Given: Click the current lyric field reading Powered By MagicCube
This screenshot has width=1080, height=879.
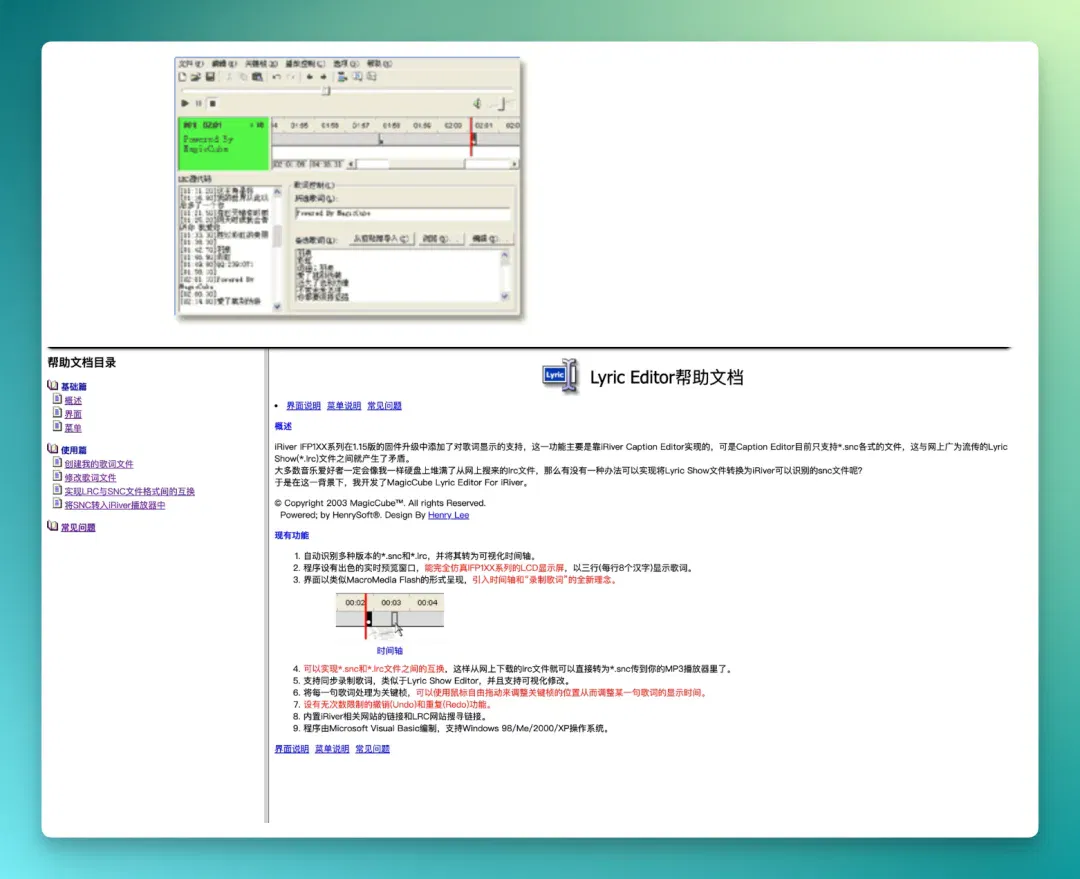Looking at the screenshot, I should coord(403,214).
